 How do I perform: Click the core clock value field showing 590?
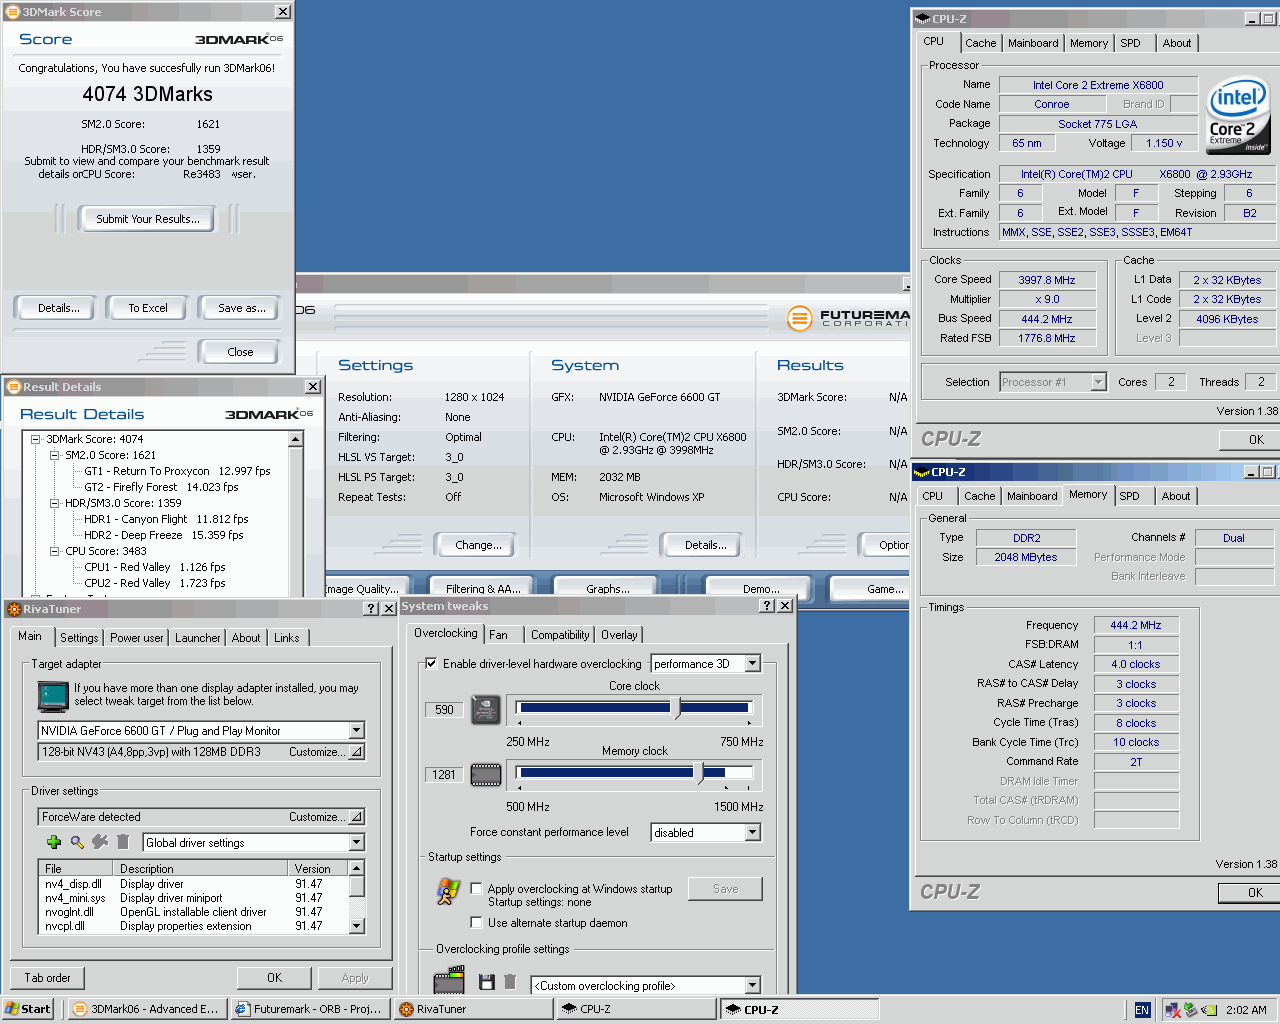point(445,709)
